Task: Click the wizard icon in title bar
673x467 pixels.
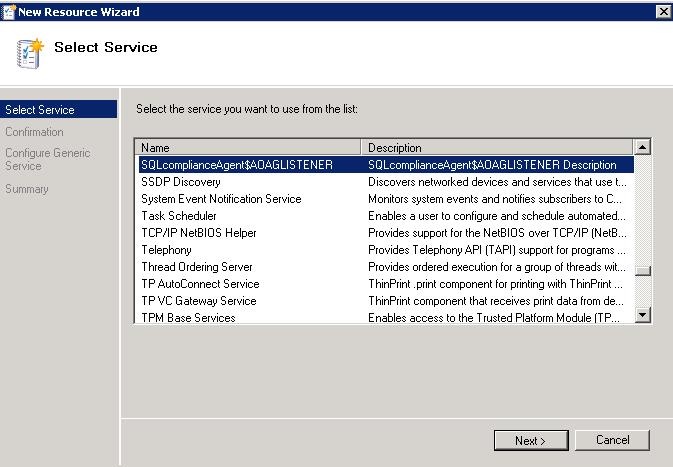Action: click(9, 11)
